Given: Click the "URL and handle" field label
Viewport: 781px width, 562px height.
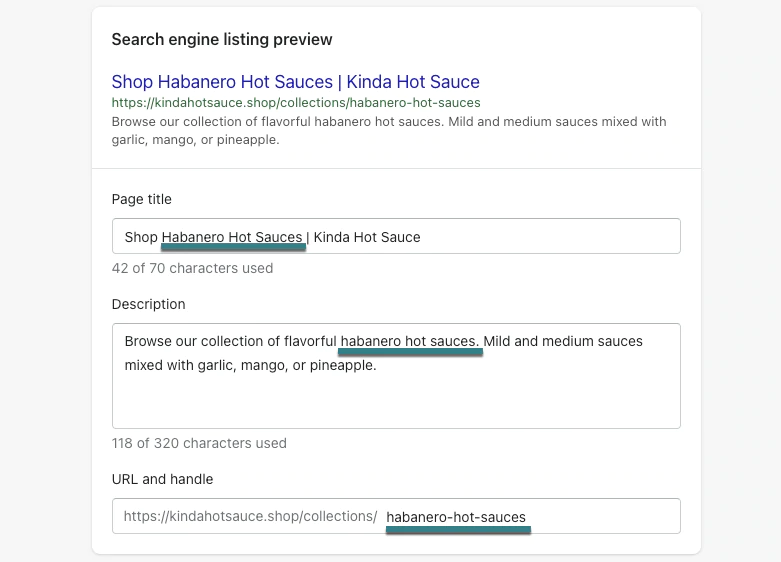Looking at the screenshot, I should (162, 479).
